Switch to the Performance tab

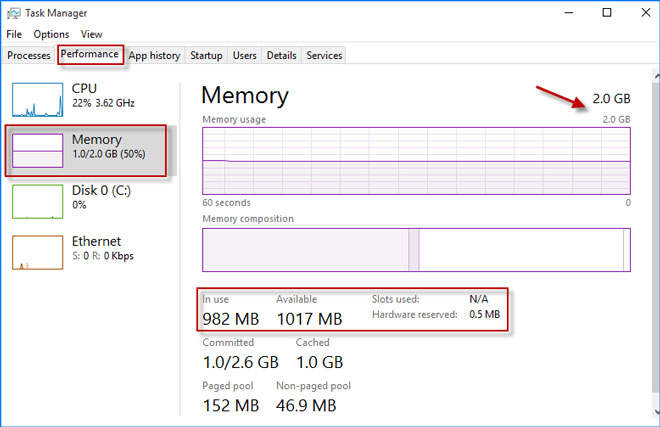click(90, 54)
